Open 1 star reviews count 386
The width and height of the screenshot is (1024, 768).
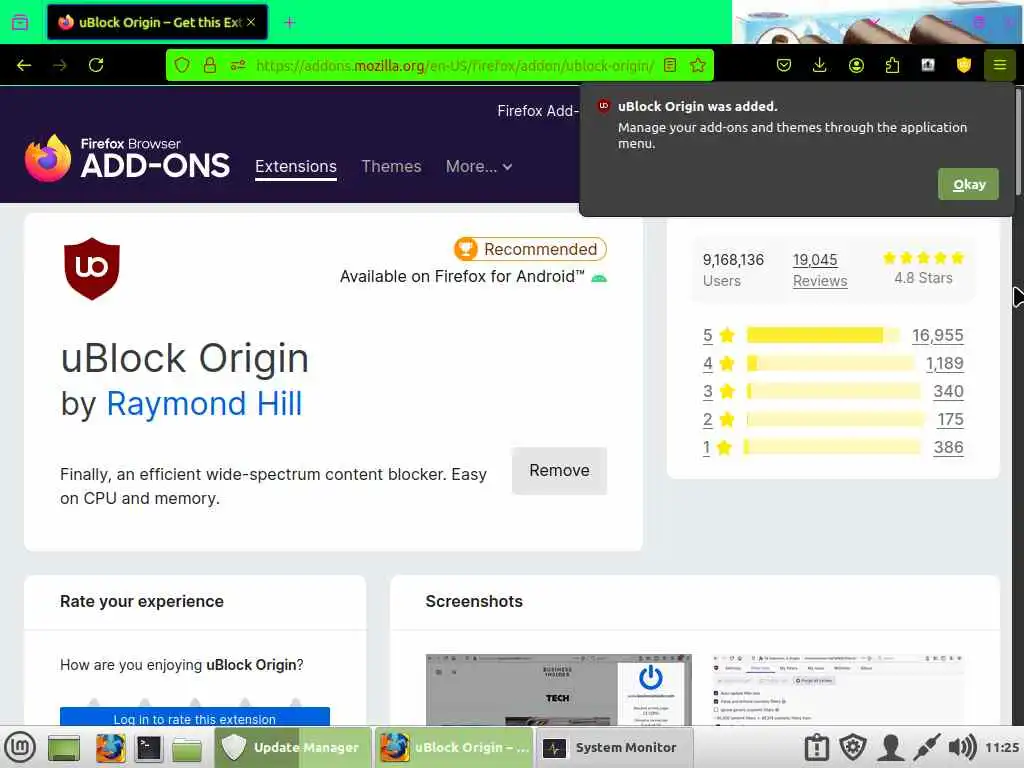[x=948, y=447]
